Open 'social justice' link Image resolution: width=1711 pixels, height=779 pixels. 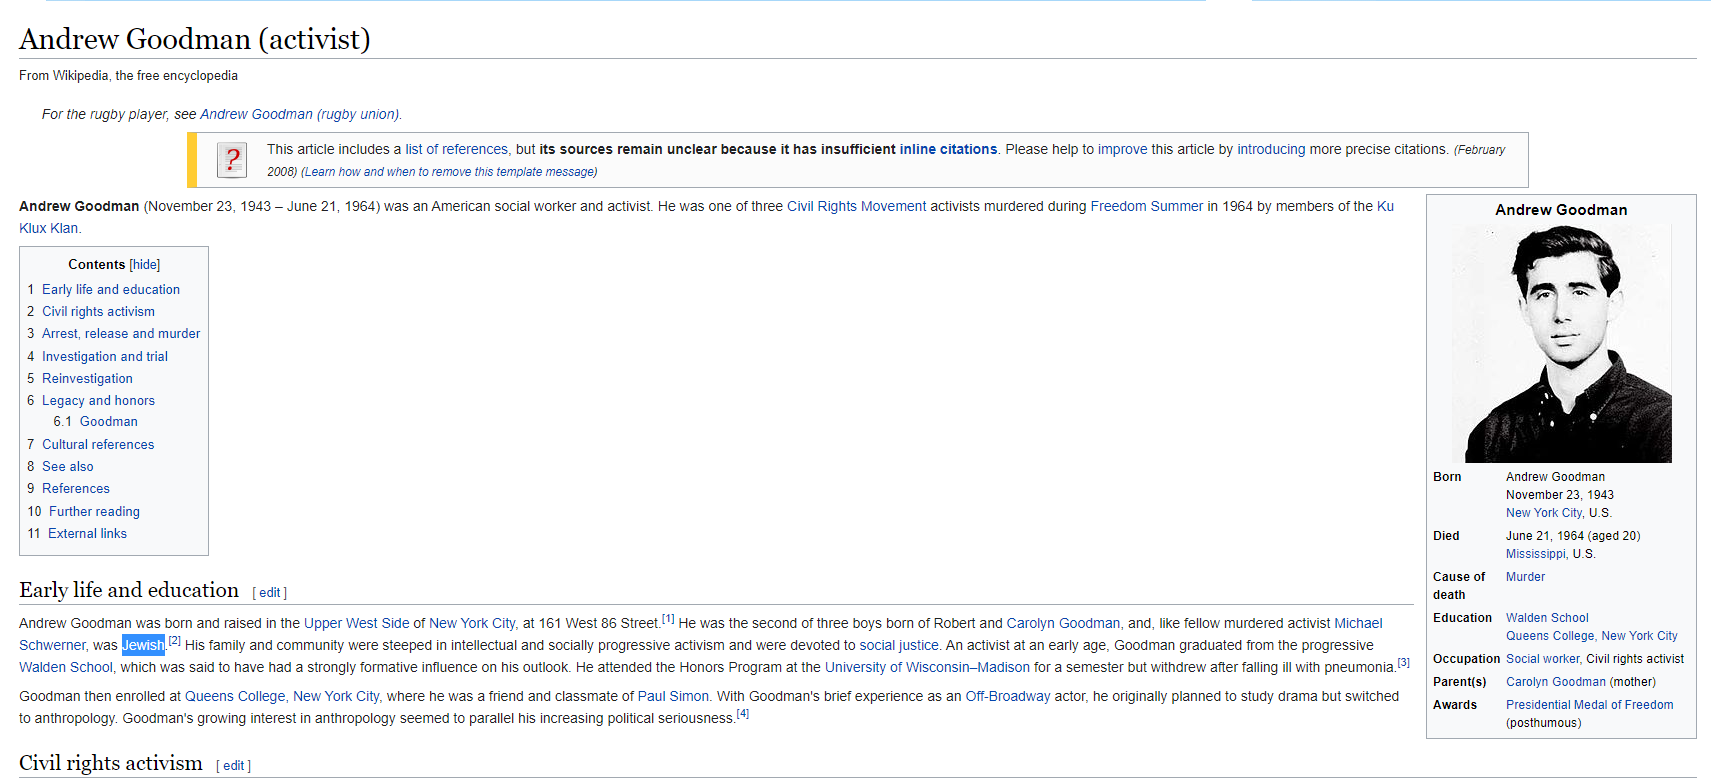coord(899,645)
